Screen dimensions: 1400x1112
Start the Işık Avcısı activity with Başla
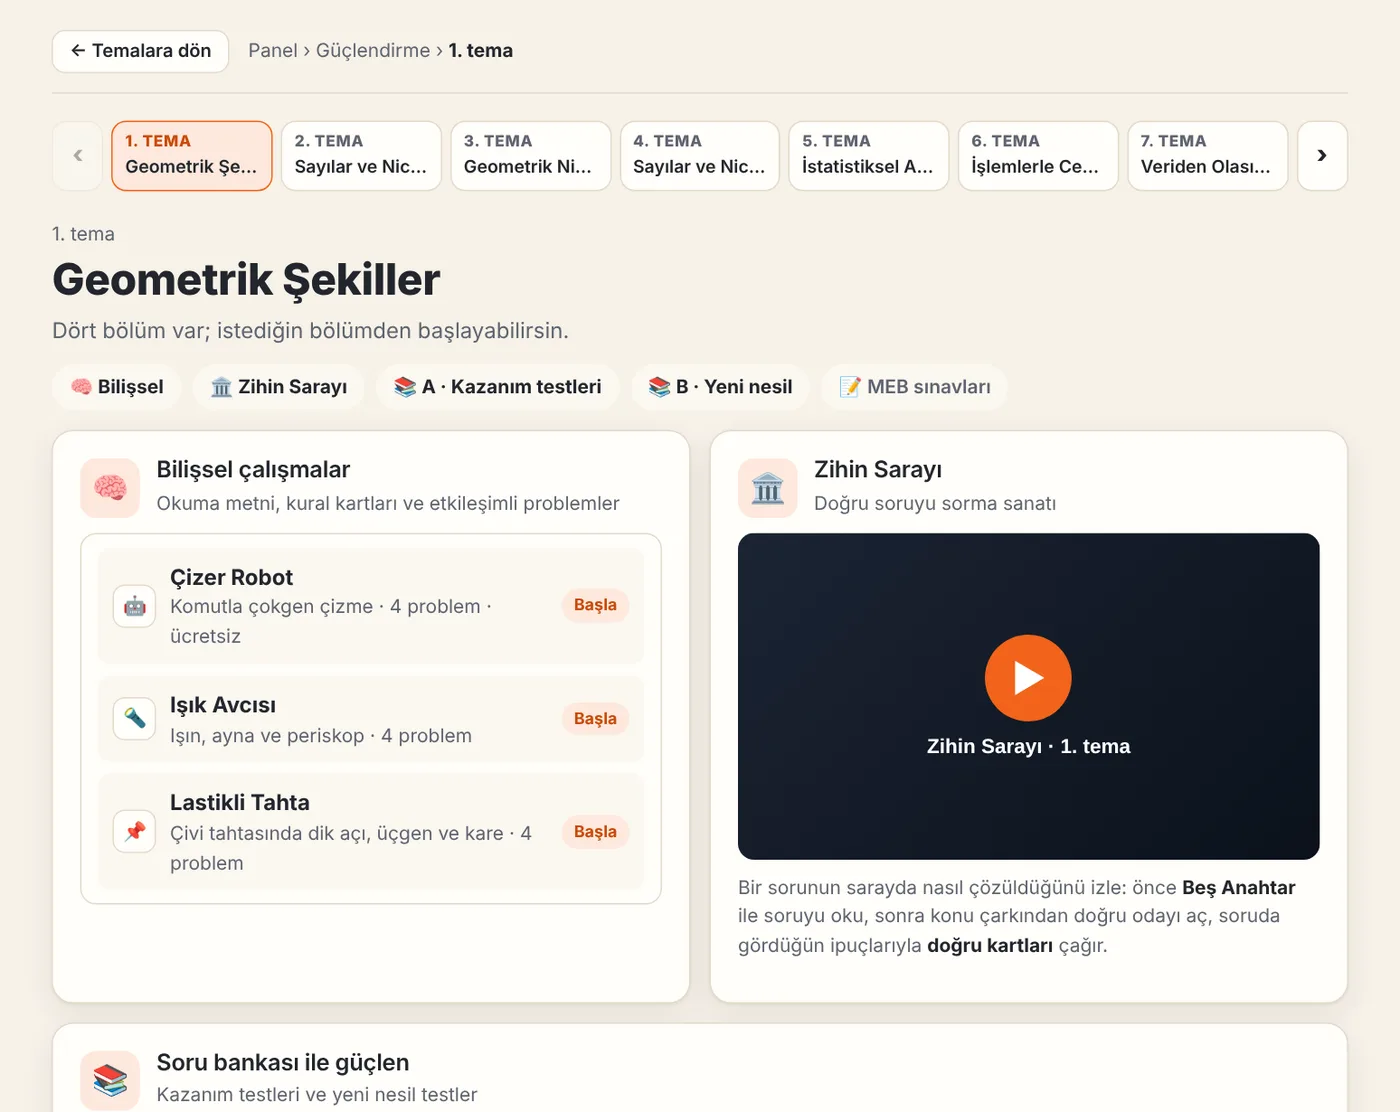click(x=595, y=719)
